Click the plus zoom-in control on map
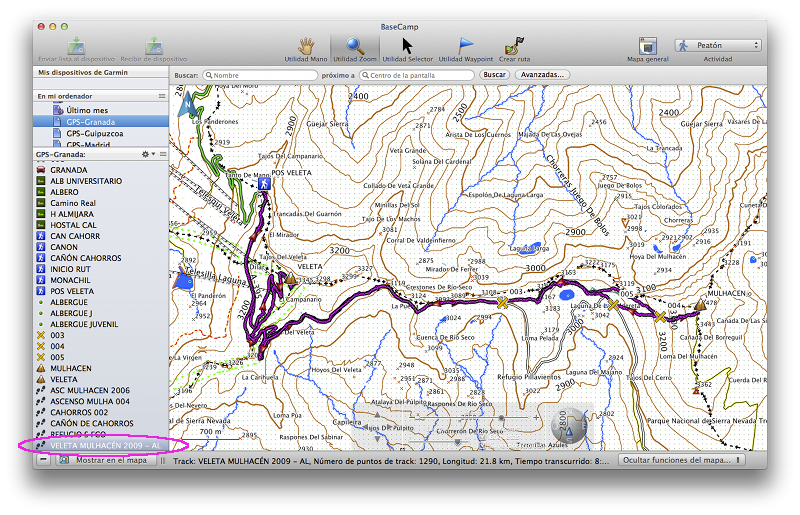 click(x=536, y=418)
